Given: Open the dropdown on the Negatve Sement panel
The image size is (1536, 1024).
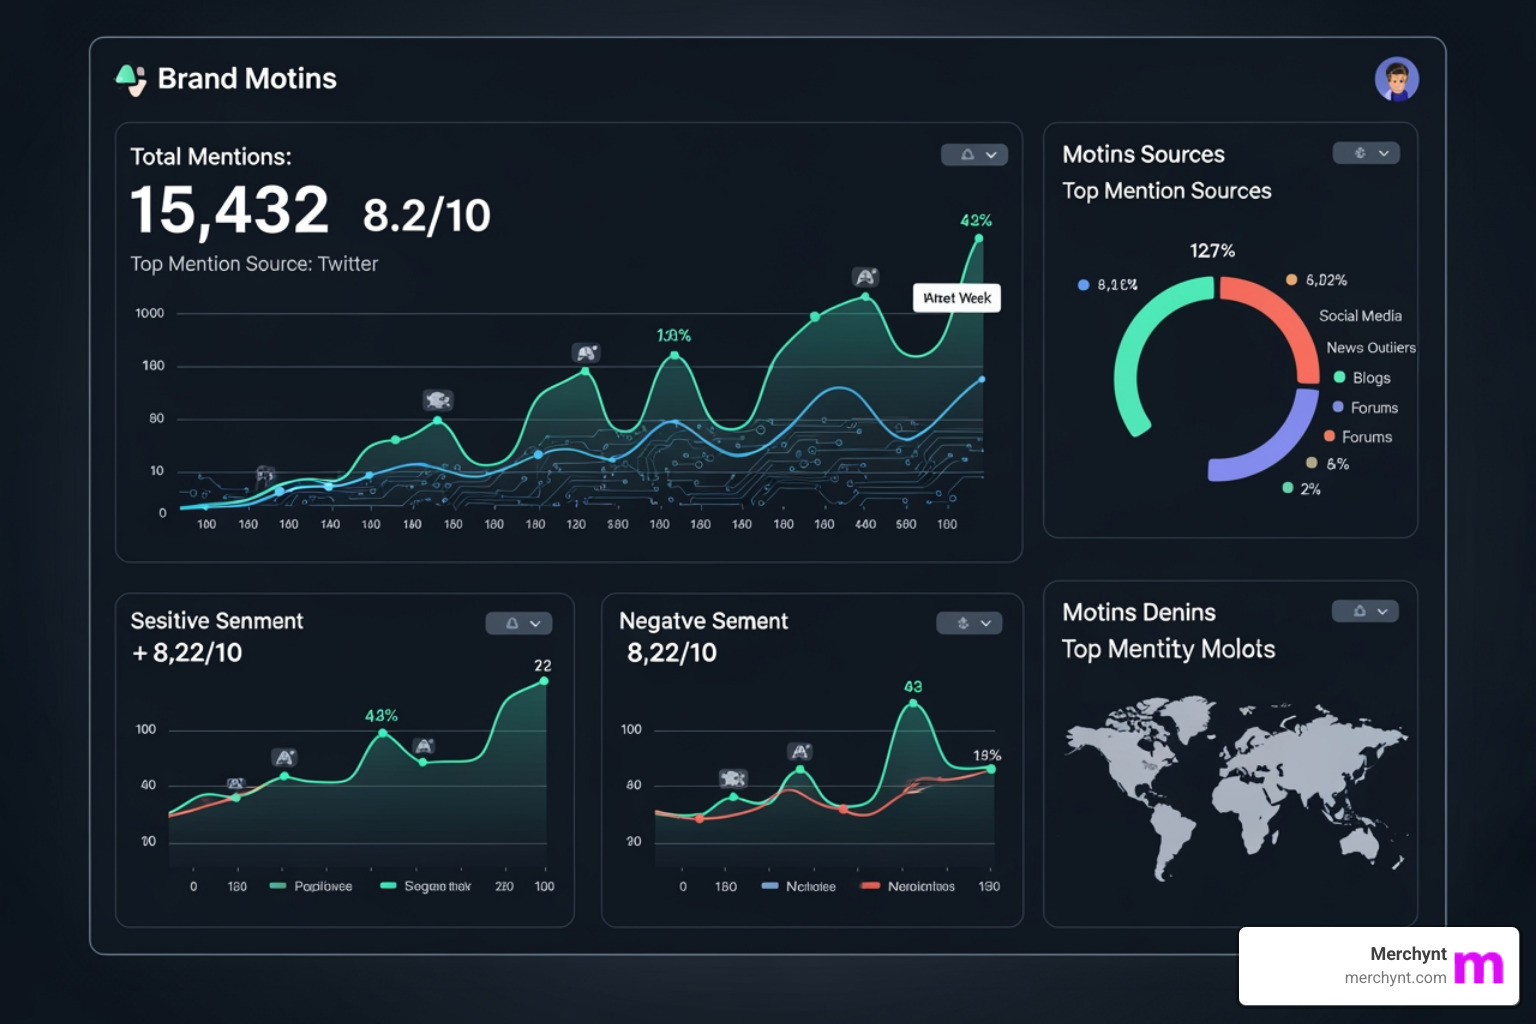Looking at the screenshot, I should point(986,622).
